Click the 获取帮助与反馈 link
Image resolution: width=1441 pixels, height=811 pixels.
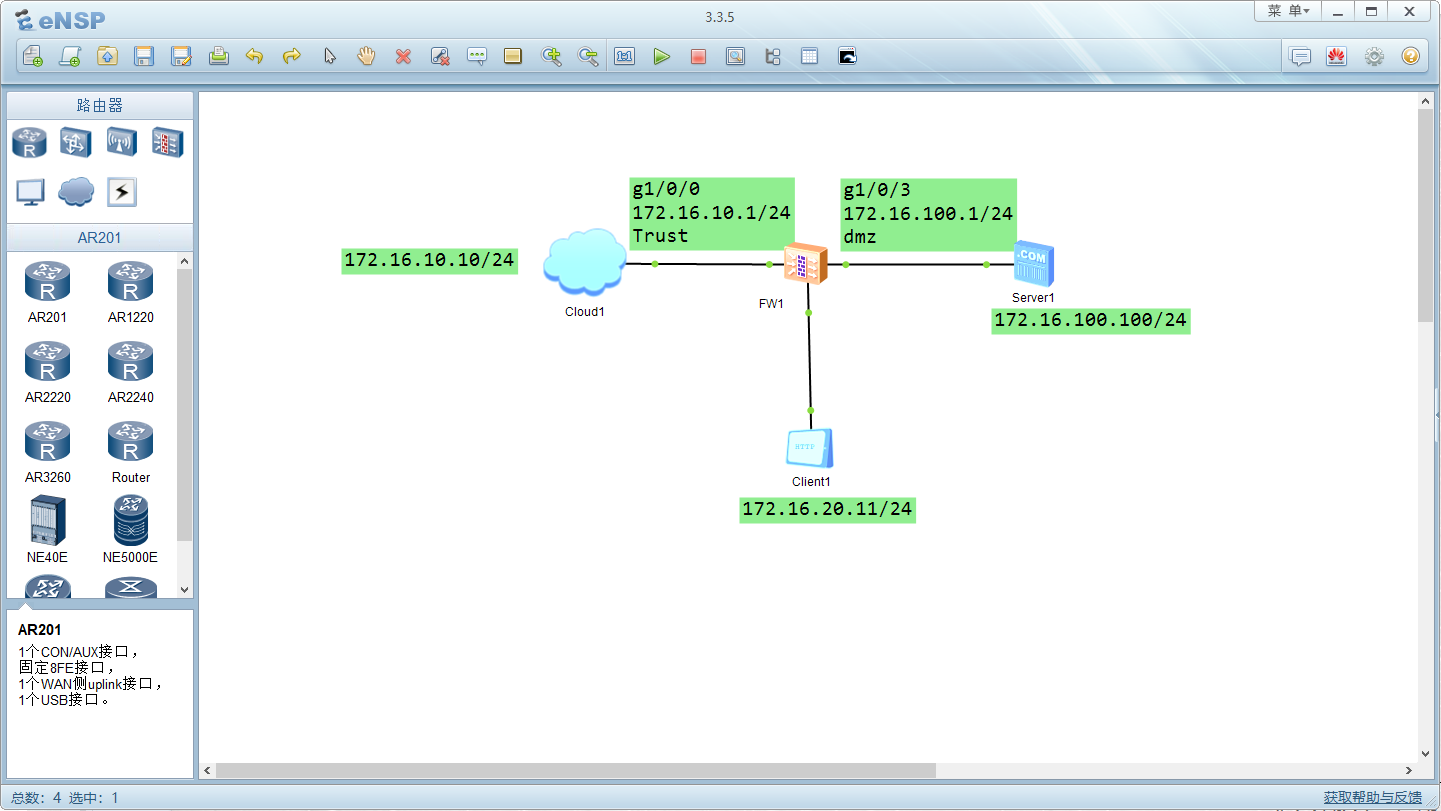coord(1373,797)
